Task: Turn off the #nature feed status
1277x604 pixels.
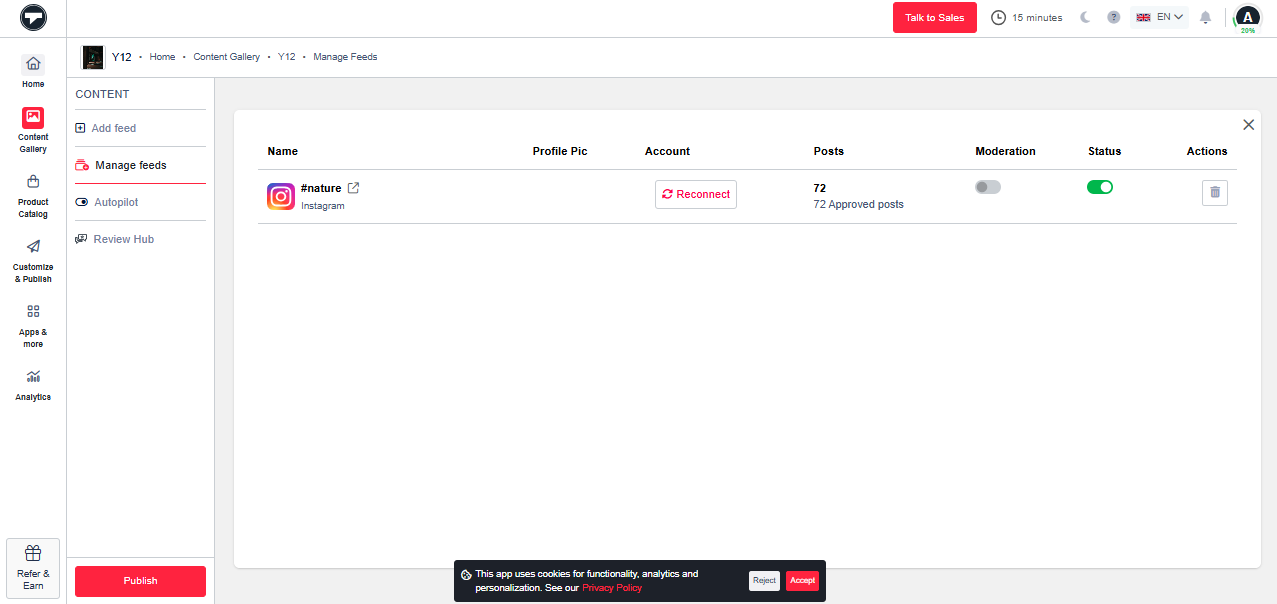Action: click(x=1099, y=187)
